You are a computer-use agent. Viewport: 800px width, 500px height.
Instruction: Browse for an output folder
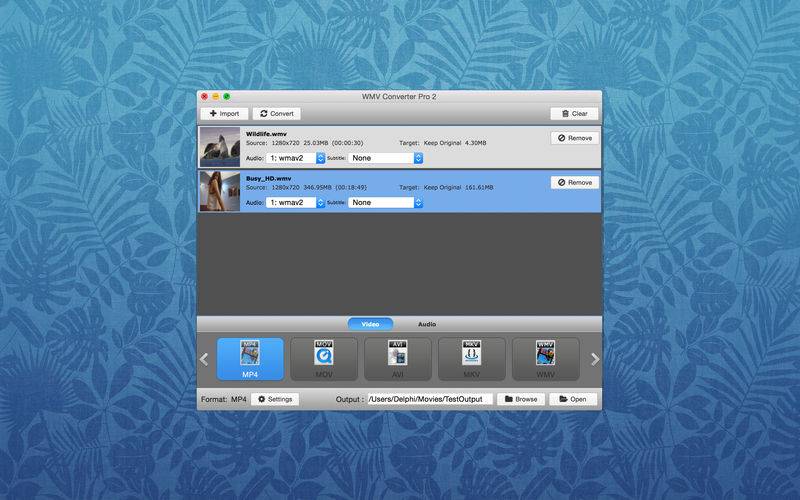tap(521, 399)
